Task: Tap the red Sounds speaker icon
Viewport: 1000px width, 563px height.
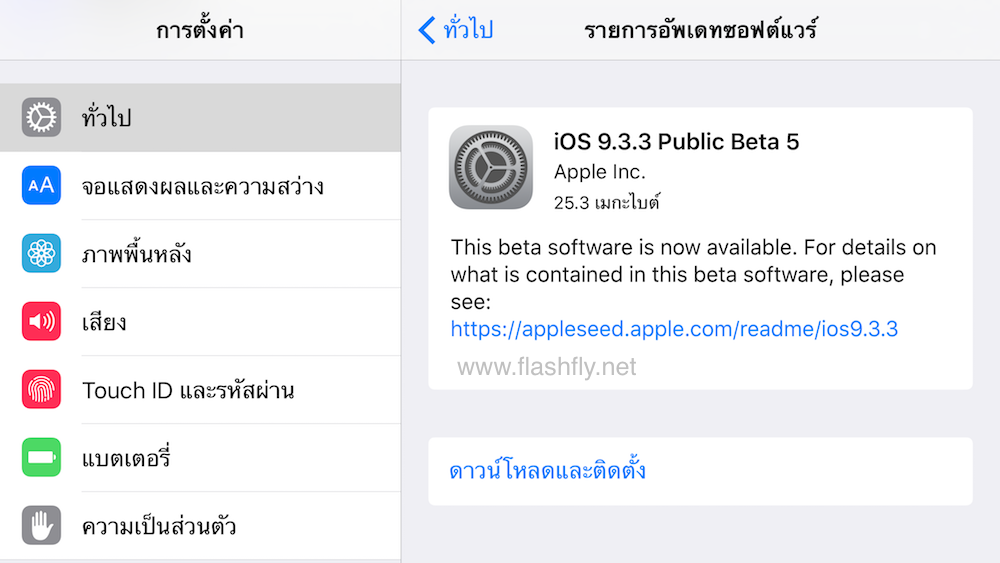Action: (42, 322)
